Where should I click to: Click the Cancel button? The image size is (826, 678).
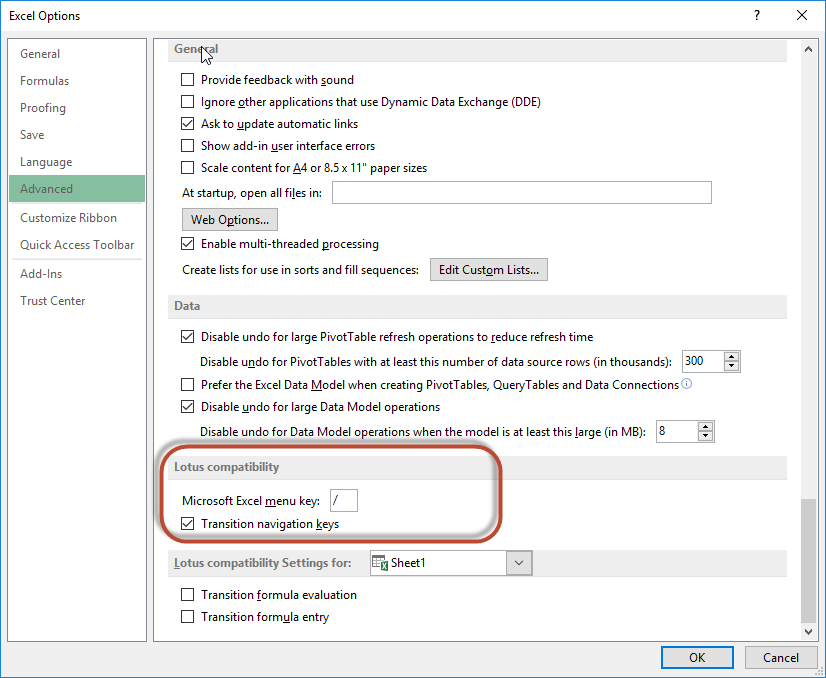[x=781, y=657]
